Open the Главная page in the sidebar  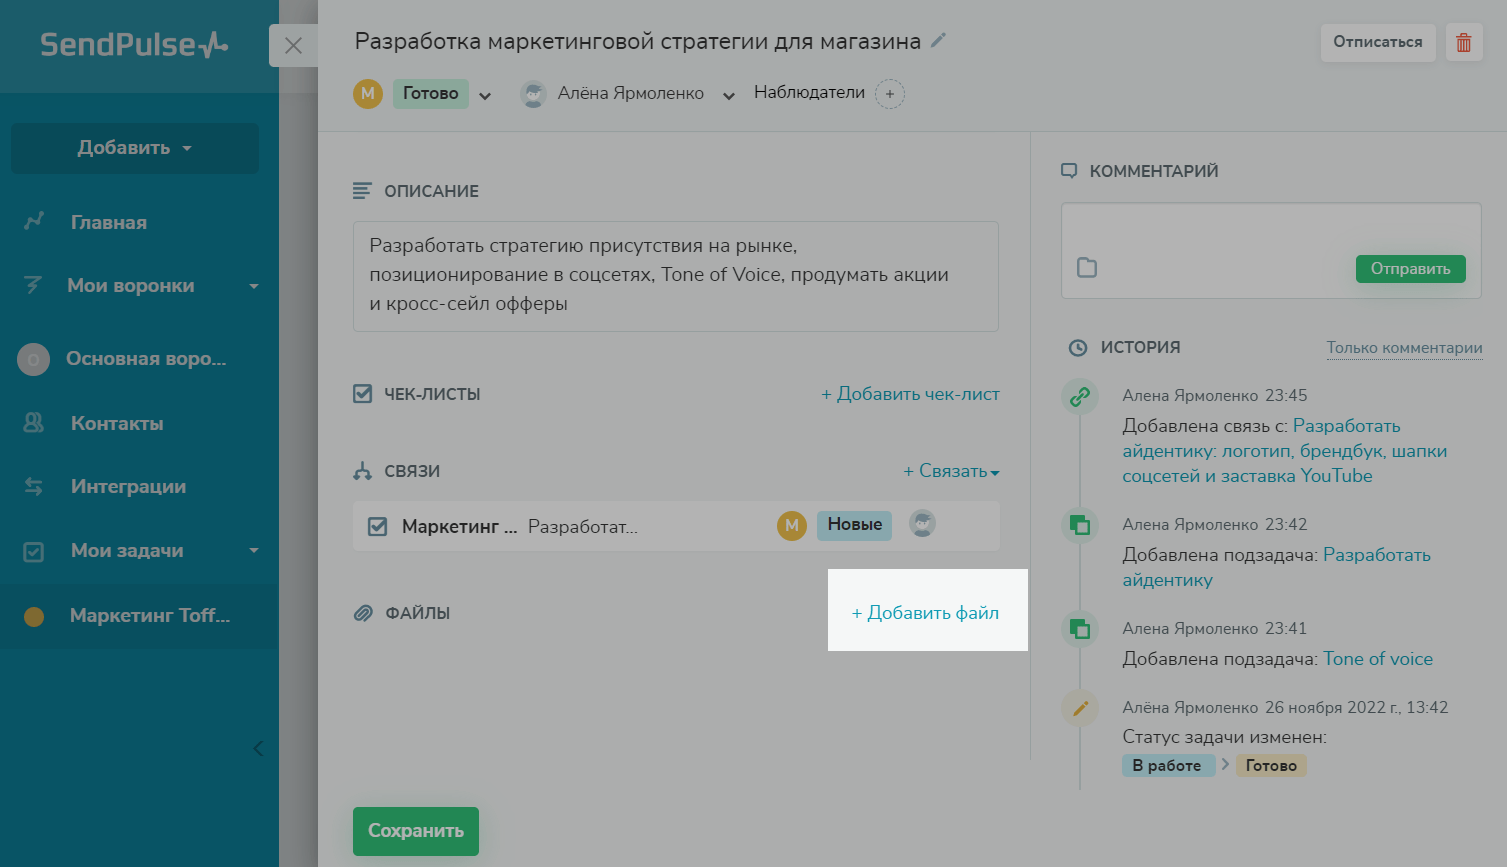click(x=108, y=223)
